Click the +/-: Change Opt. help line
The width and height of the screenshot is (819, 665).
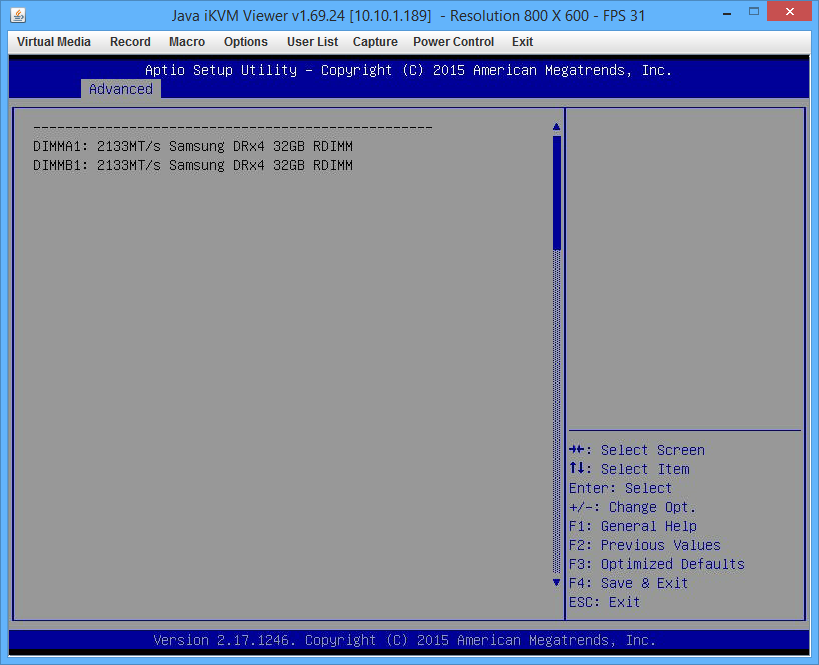pyautogui.click(x=633, y=507)
